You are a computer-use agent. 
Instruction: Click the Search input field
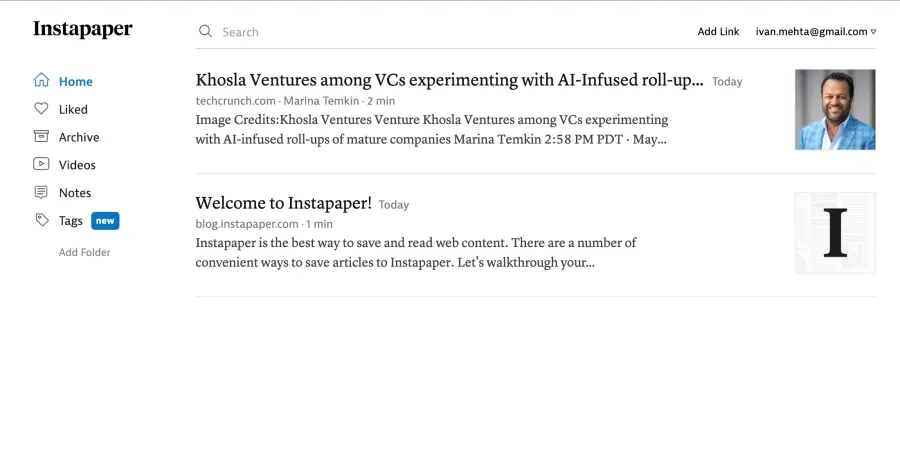click(x=442, y=32)
